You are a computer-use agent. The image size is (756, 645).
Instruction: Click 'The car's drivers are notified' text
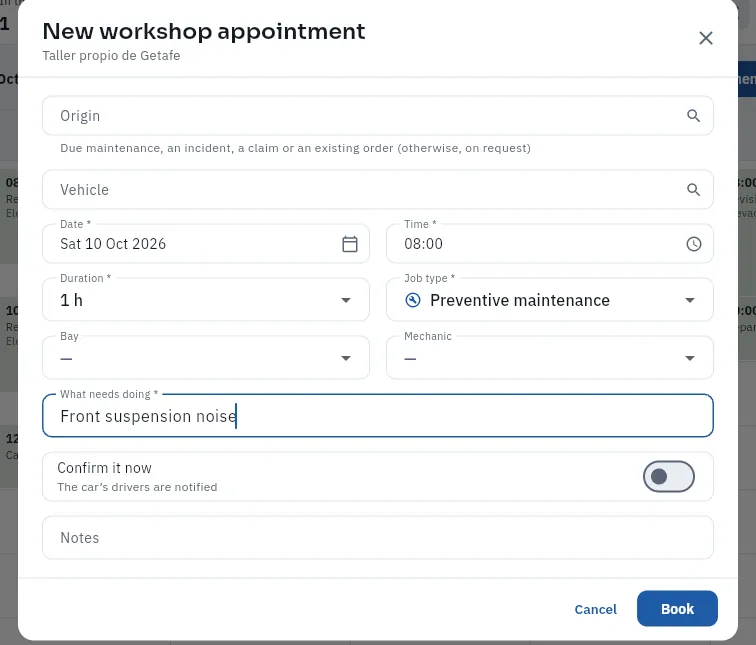point(137,487)
